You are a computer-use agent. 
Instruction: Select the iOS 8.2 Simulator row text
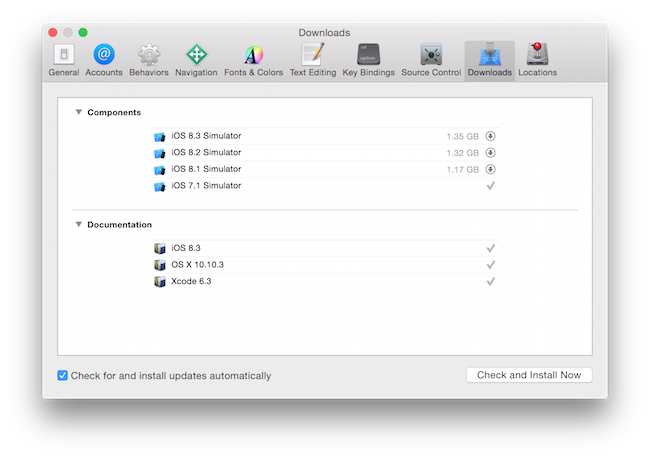point(206,153)
